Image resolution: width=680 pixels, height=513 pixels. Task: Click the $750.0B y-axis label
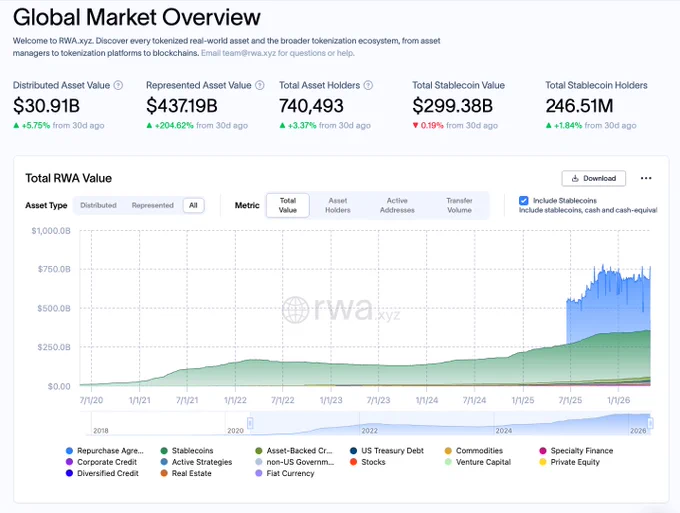click(54, 269)
